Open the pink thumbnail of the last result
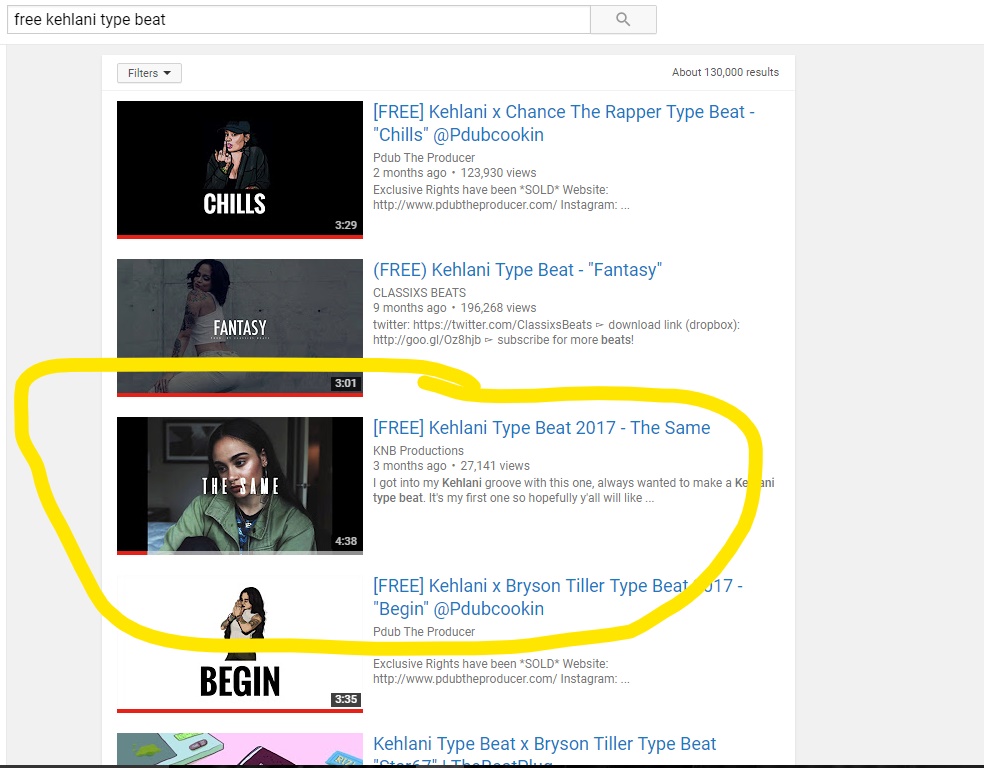This screenshot has width=984, height=768. click(x=240, y=749)
